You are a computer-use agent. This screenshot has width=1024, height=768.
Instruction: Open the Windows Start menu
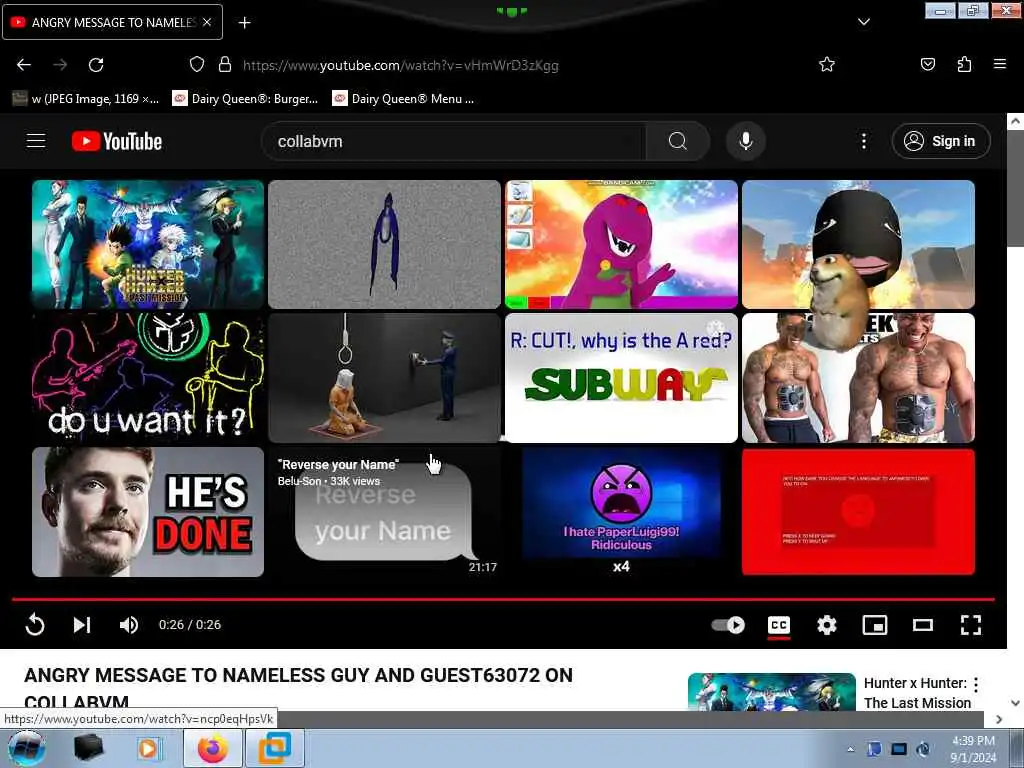click(x=26, y=748)
